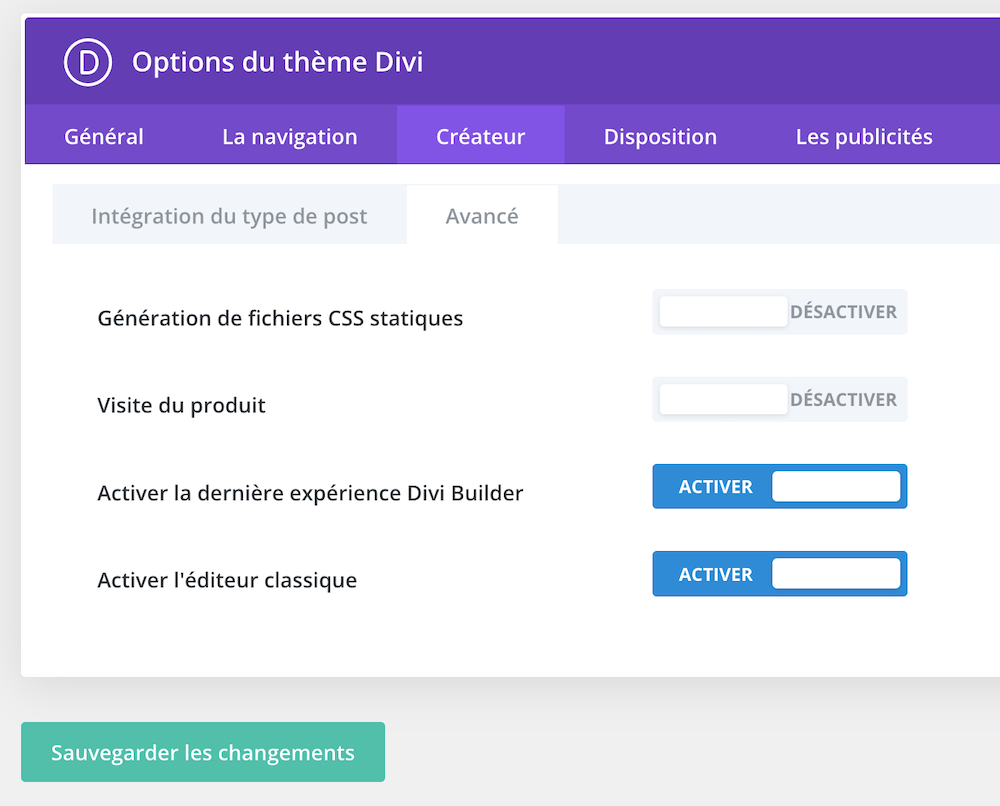
Task: Click the Génération de fichiers CSS statiques label
Action: [x=280, y=319]
